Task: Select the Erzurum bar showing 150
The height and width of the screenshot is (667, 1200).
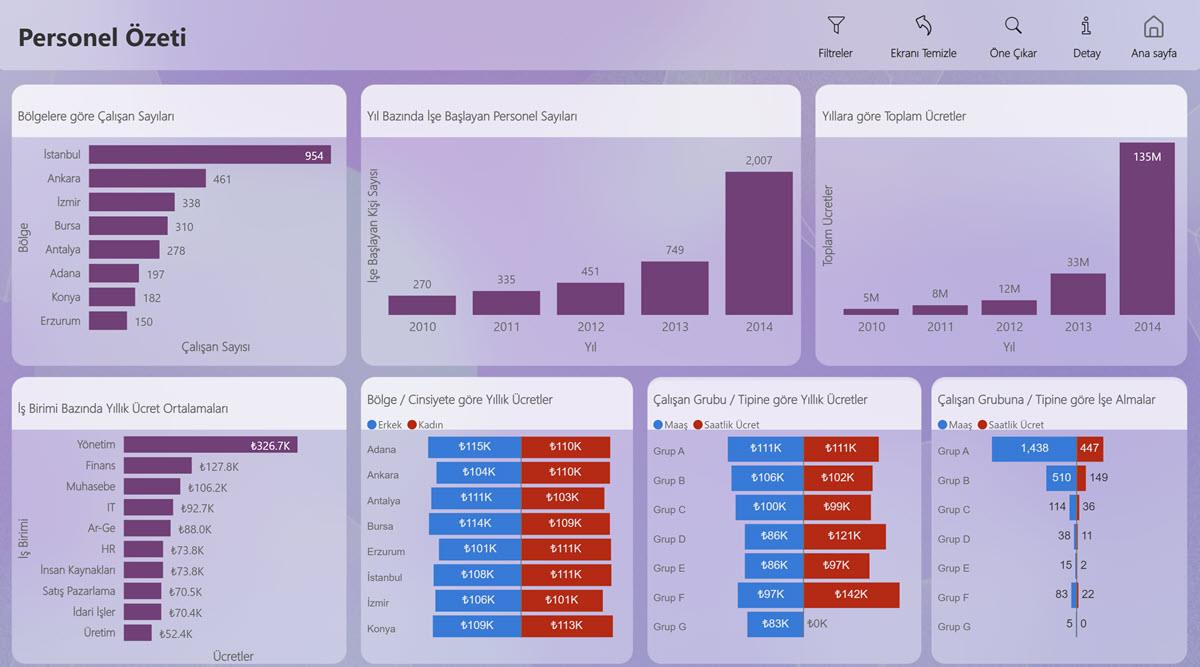Action: (x=108, y=321)
